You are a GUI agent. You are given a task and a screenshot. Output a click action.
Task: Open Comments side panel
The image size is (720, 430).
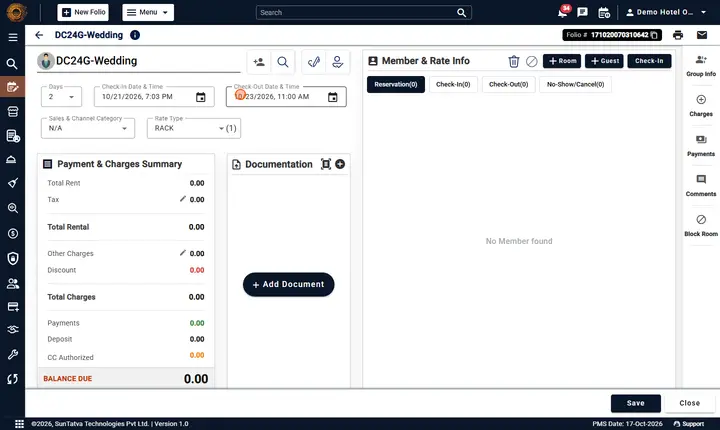pos(701,186)
